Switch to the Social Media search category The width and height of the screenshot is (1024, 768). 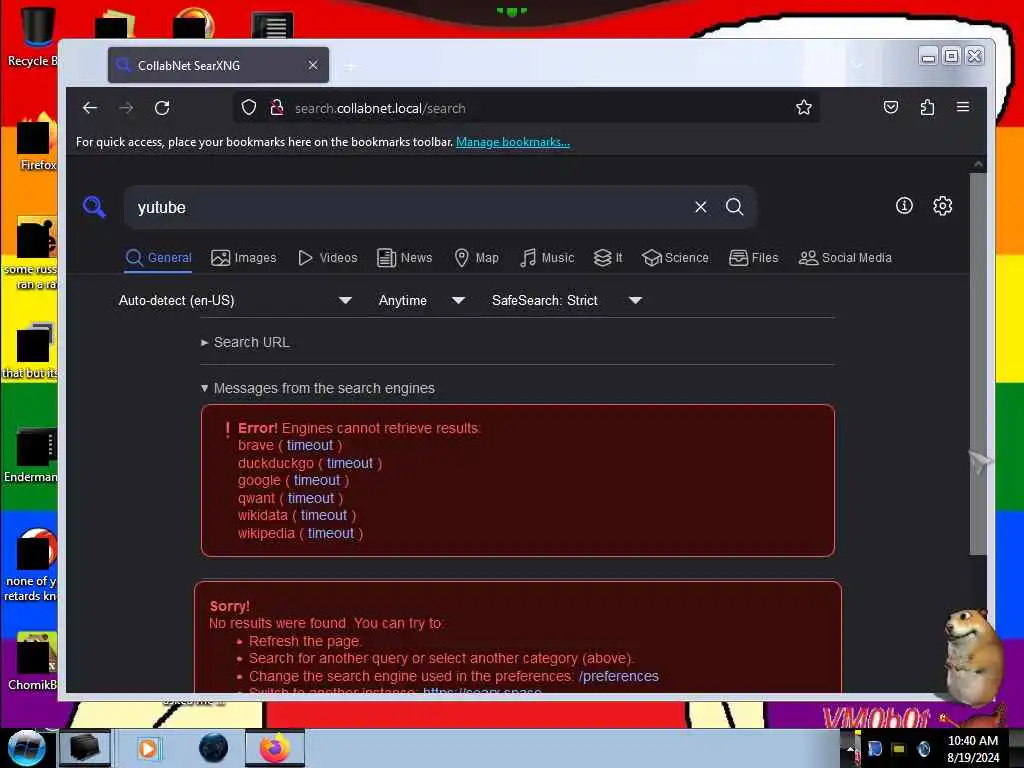point(845,258)
